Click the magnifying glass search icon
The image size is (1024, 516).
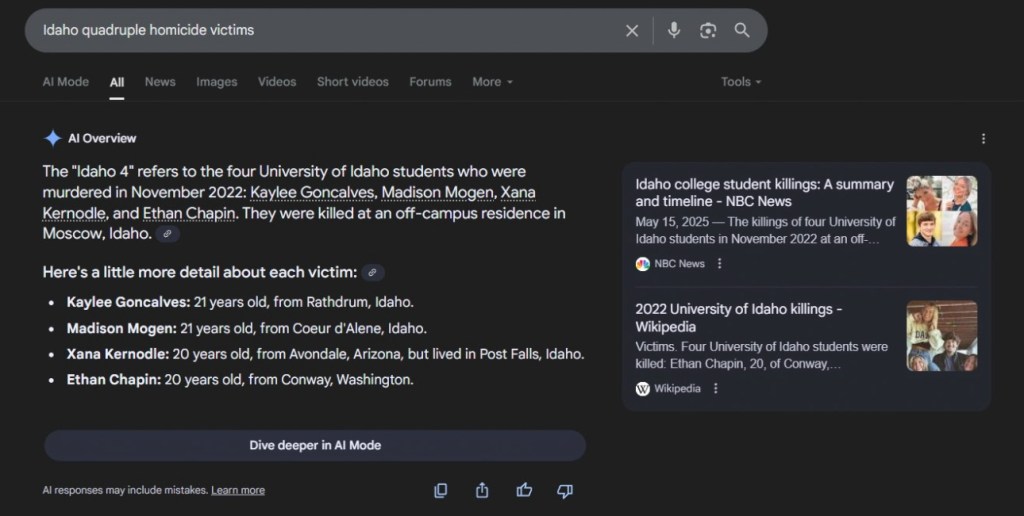click(742, 31)
